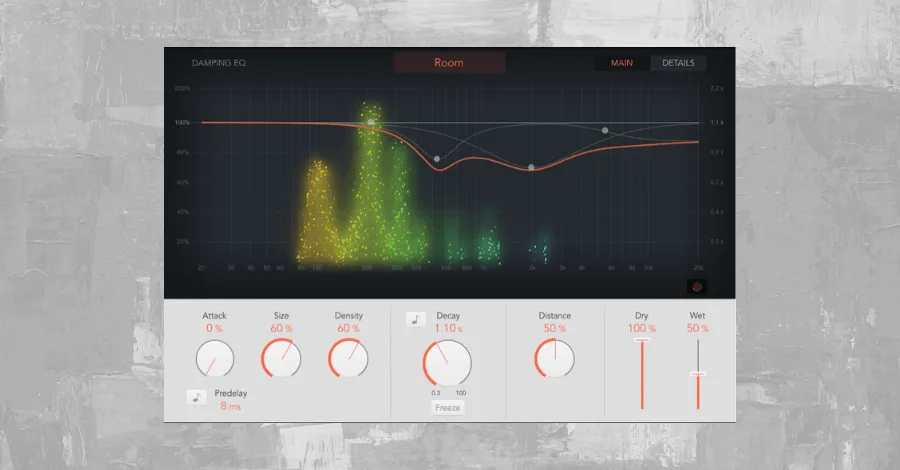Switch to the DETAILS tab

(678, 63)
